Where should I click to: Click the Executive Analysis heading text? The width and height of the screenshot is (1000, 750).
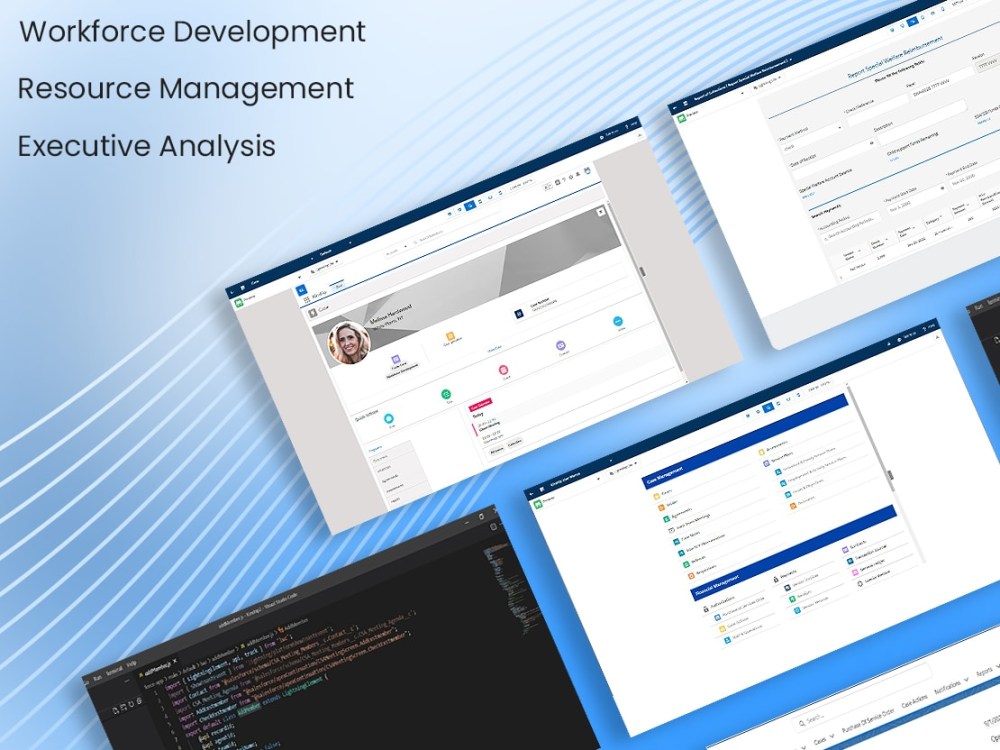coord(147,145)
